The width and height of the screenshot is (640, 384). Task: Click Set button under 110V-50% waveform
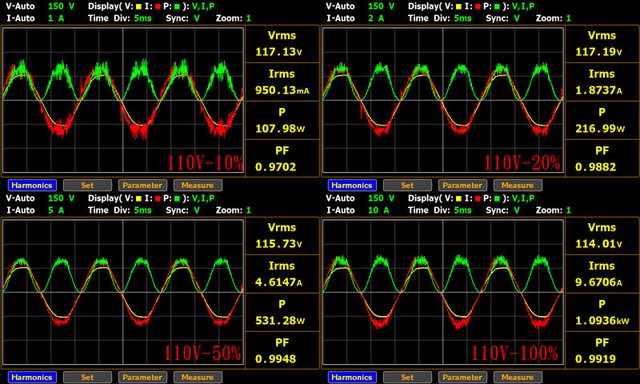pos(87,377)
